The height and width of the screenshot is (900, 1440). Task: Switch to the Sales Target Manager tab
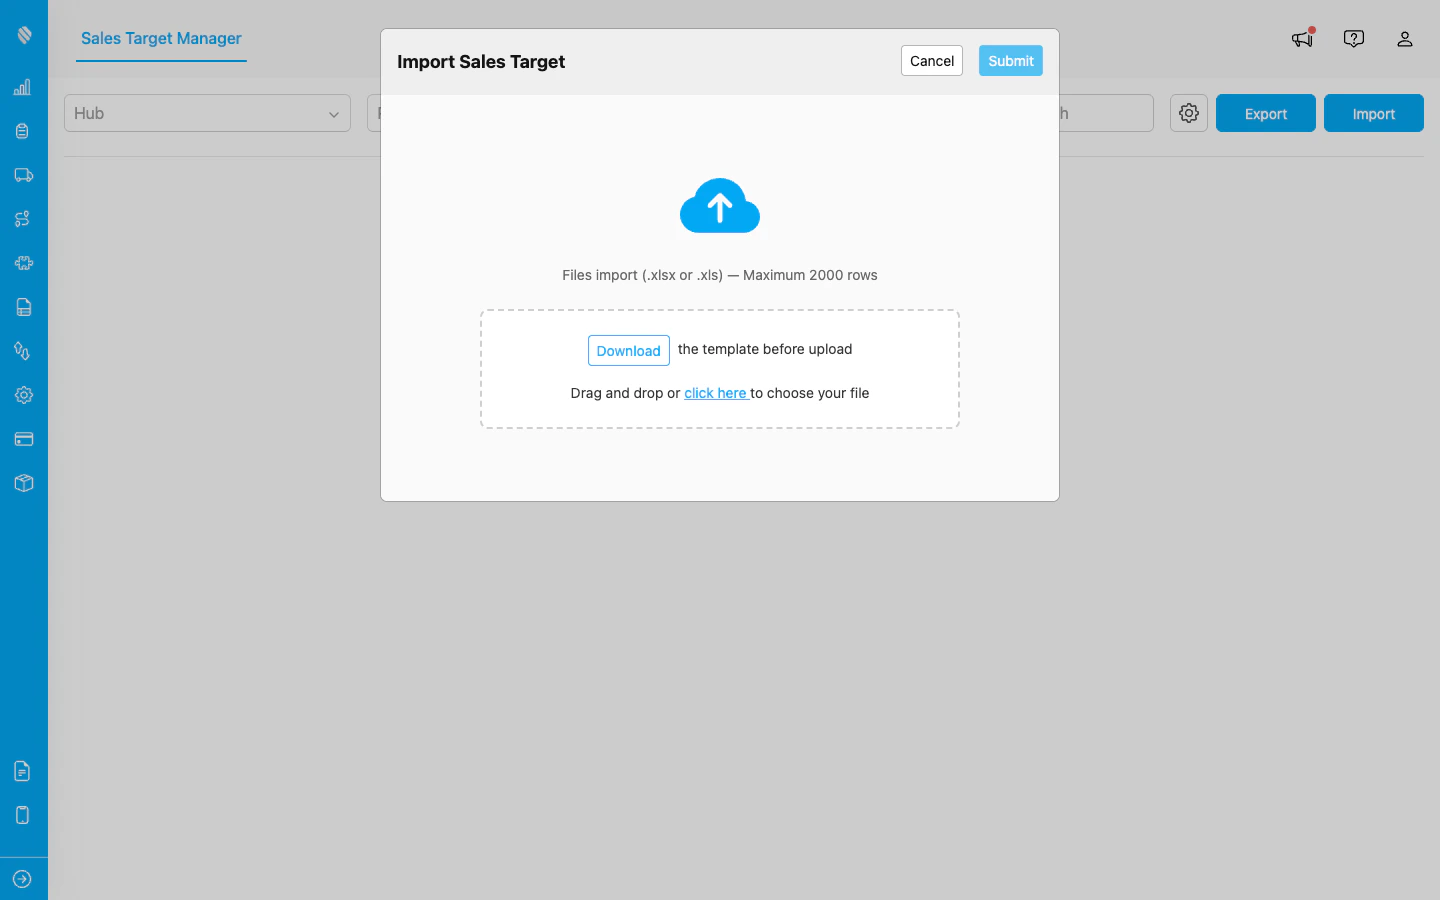tap(160, 39)
